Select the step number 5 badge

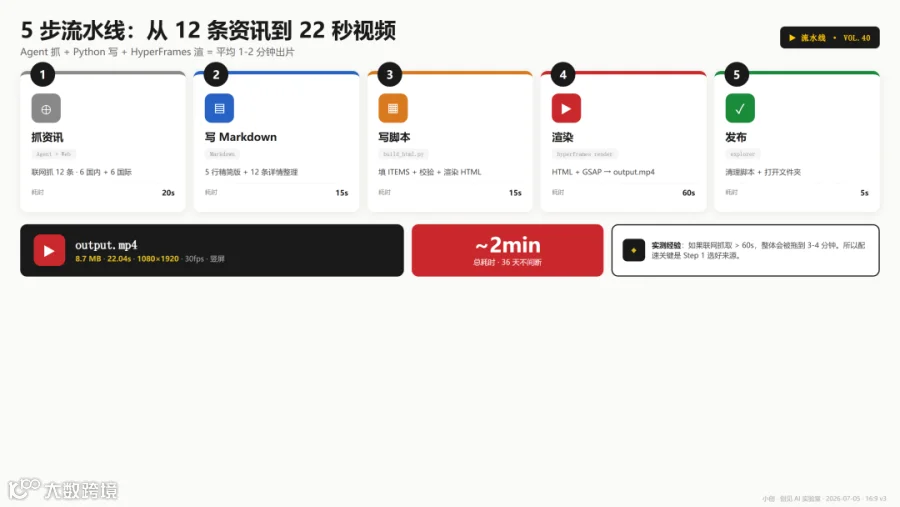point(736,75)
